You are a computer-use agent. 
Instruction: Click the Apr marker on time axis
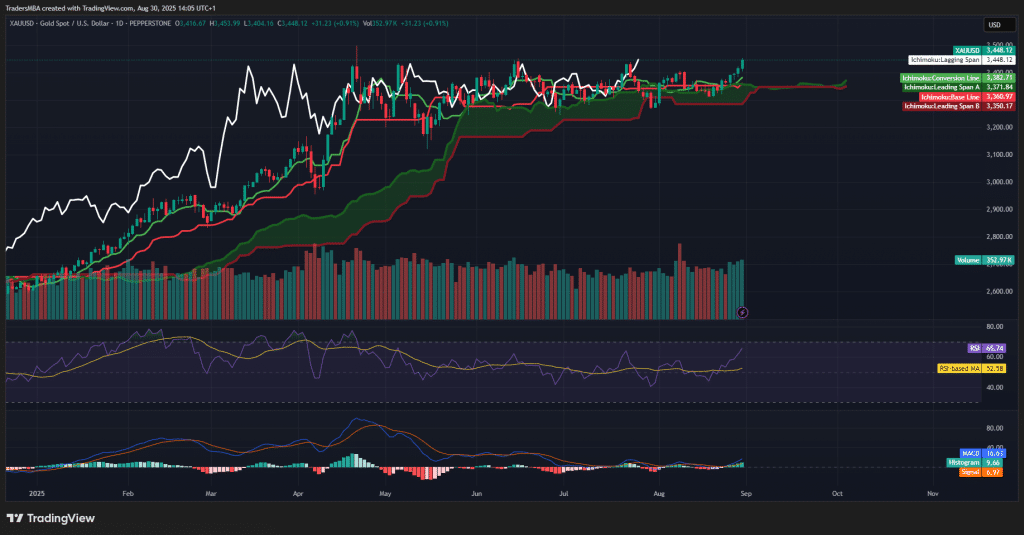[299, 493]
